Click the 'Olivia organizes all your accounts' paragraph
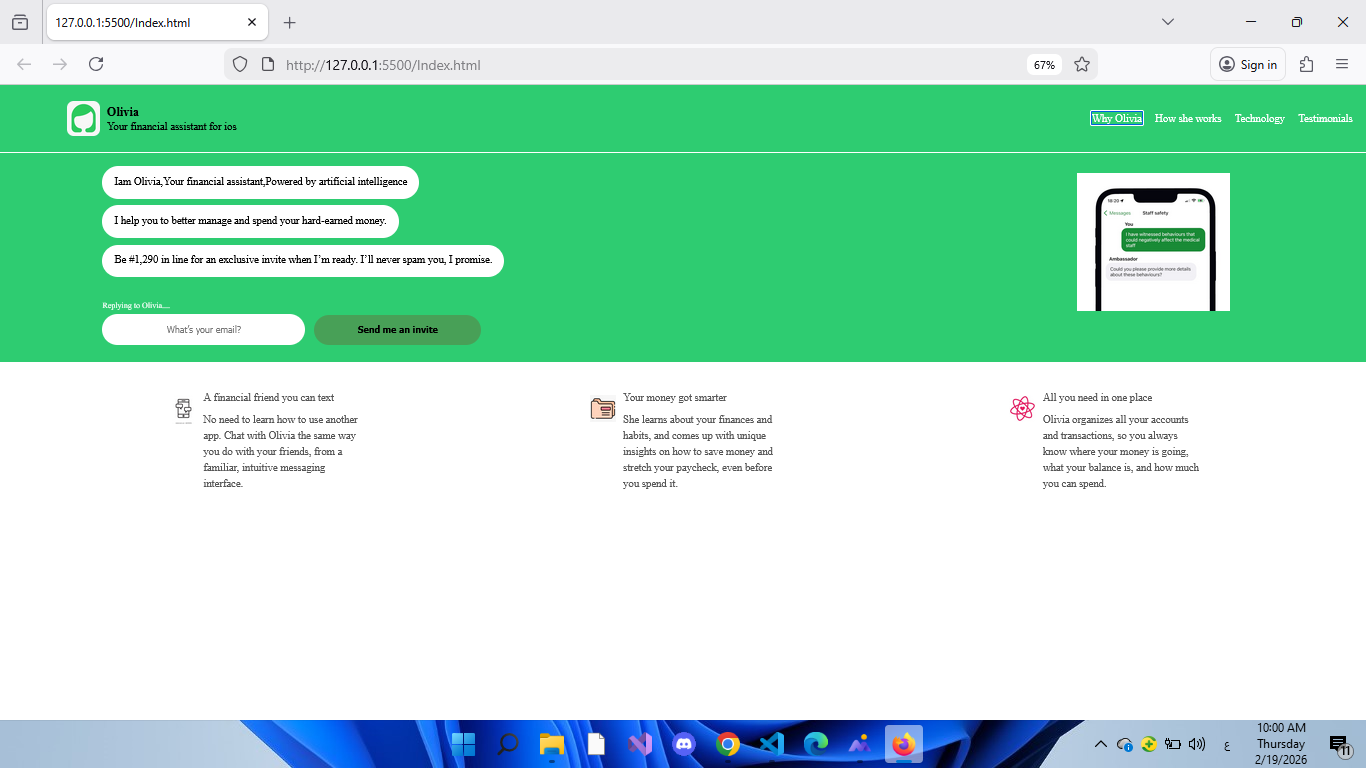Viewport: 1366px width, 768px height. point(1121,452)
